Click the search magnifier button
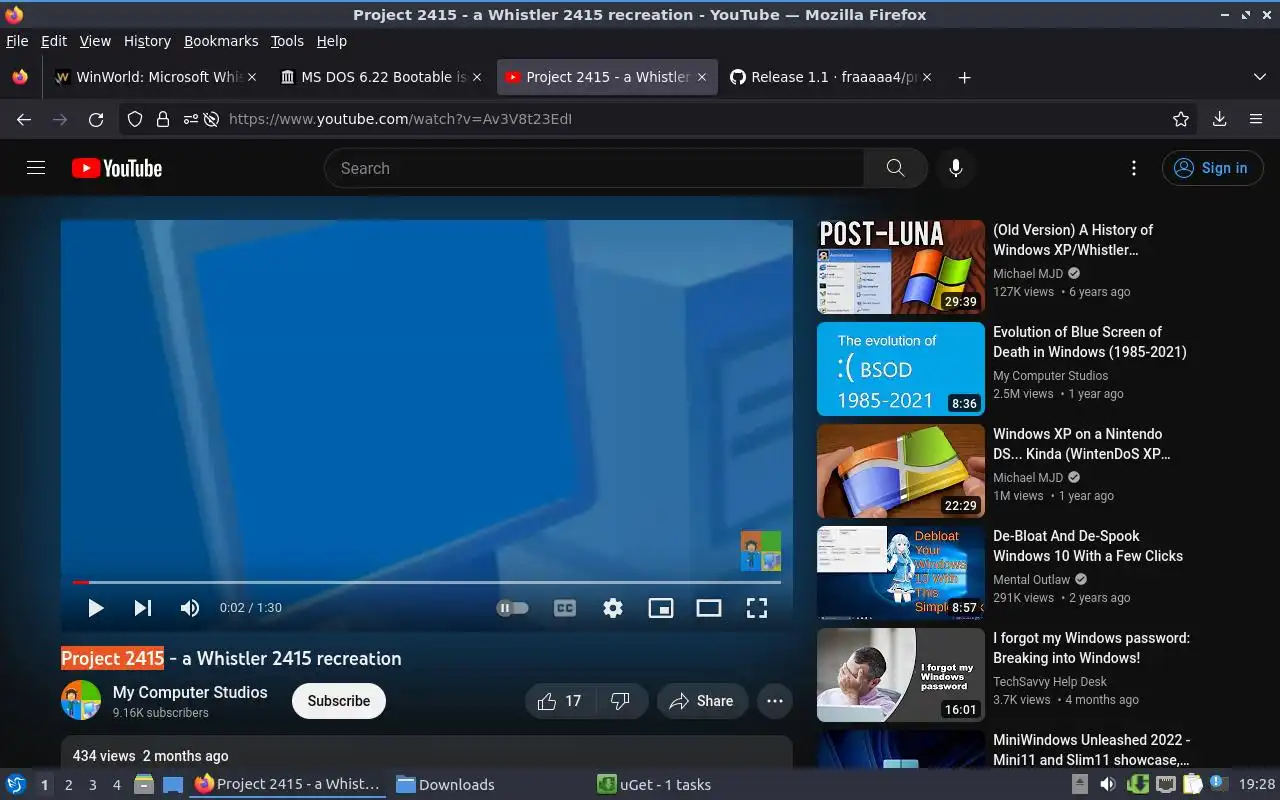Image resolution: width=1280 pixels, height=800 pixels. [895, 168]
